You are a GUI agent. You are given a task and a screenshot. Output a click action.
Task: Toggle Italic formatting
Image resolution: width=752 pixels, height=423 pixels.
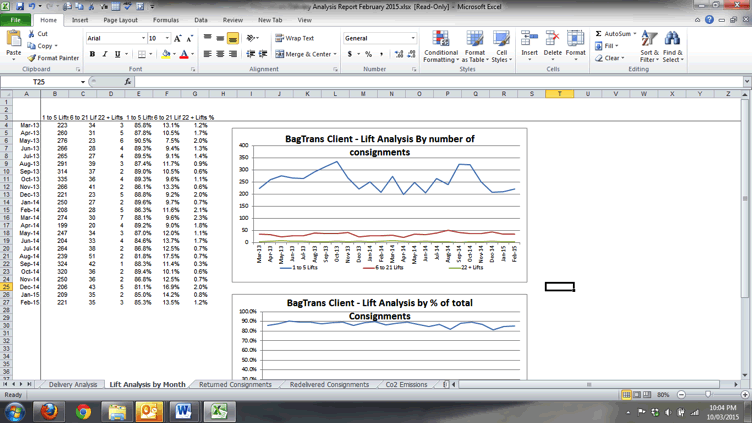(x=105, y=54)
